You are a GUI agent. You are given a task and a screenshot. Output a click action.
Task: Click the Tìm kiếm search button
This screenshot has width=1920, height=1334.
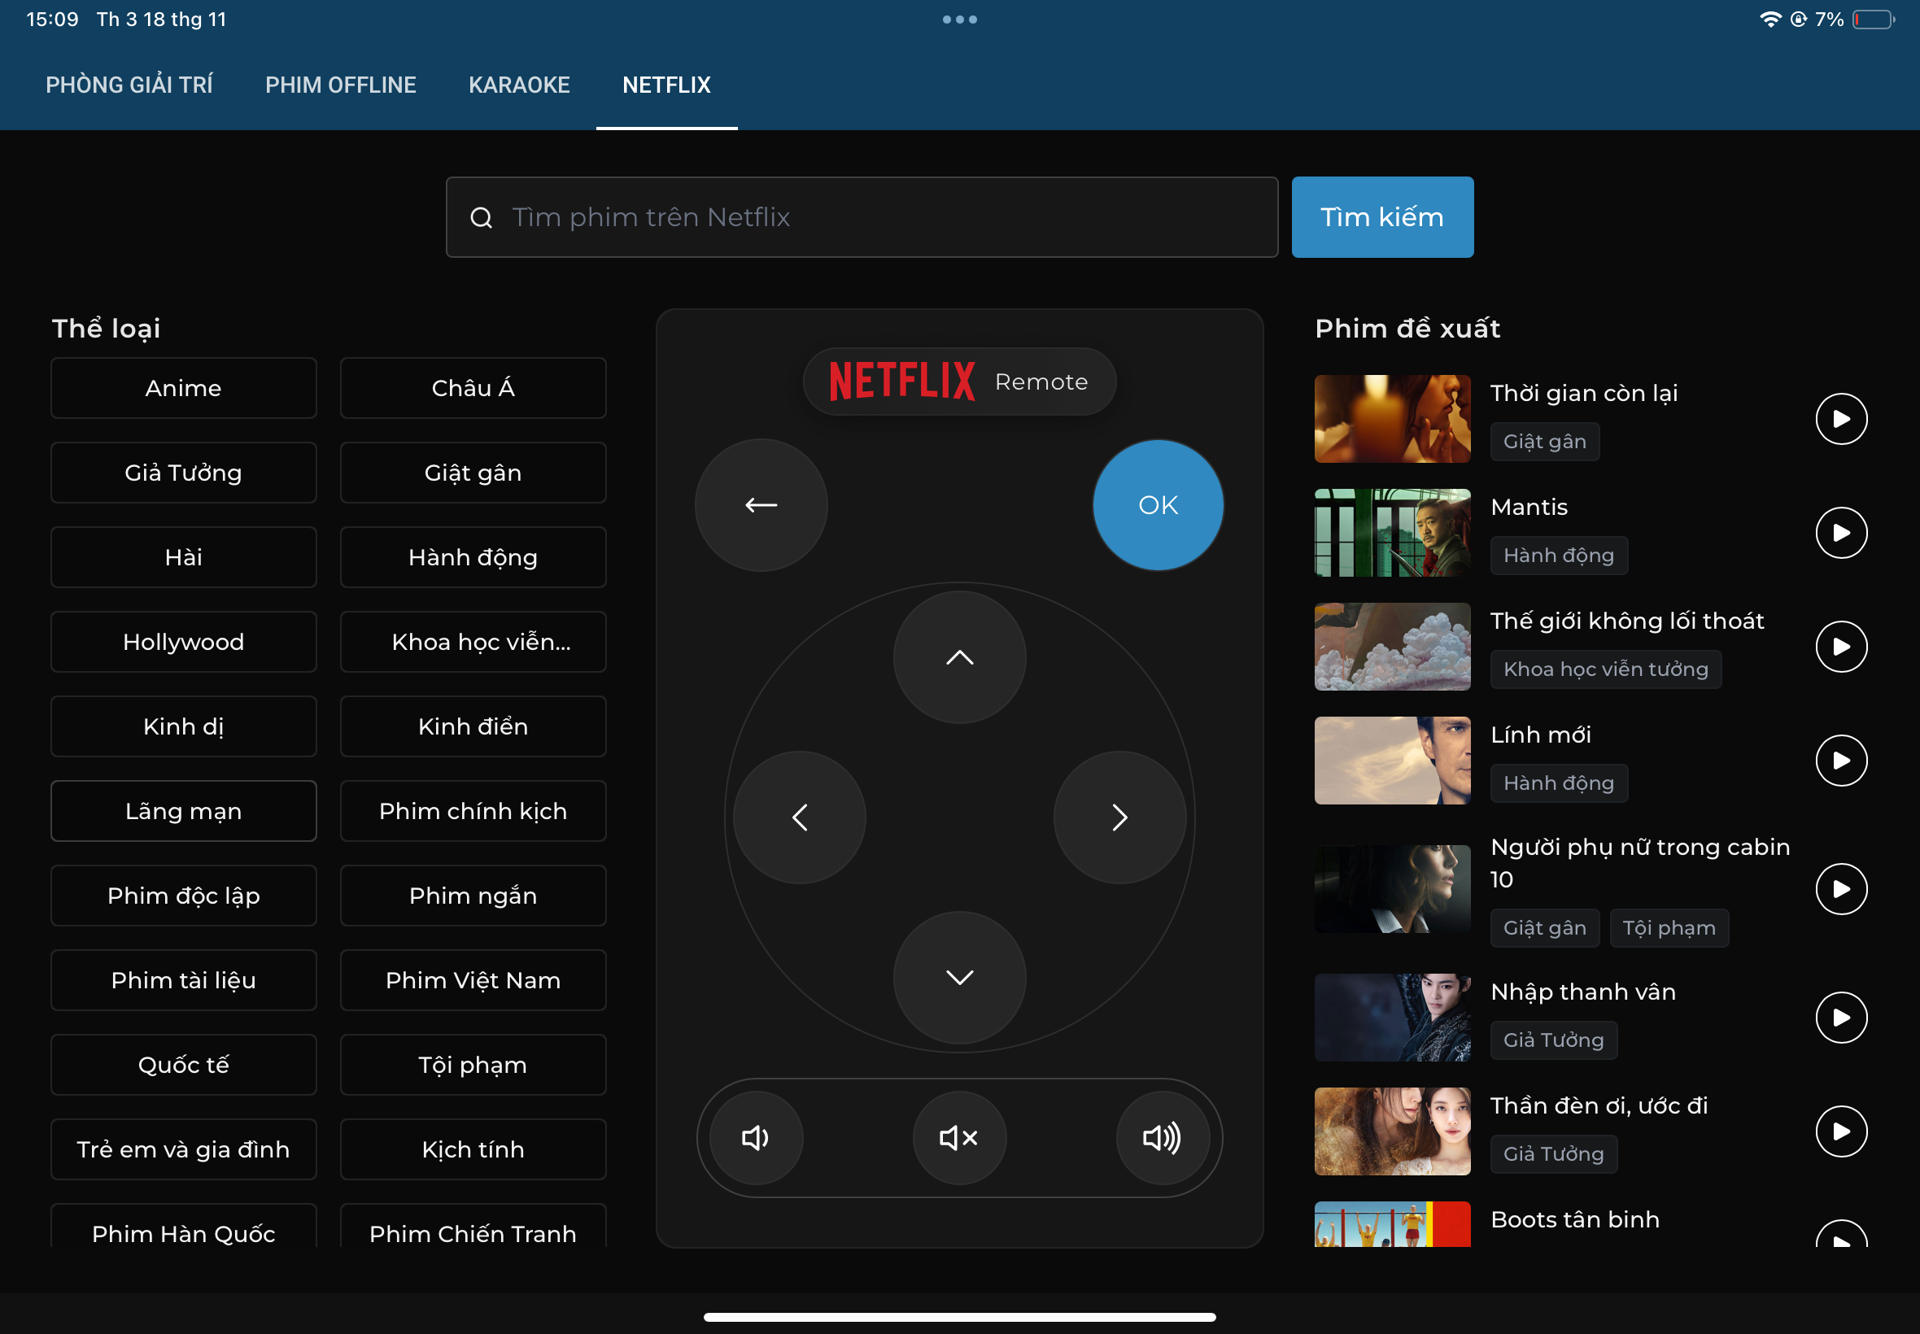[1381, 217]
